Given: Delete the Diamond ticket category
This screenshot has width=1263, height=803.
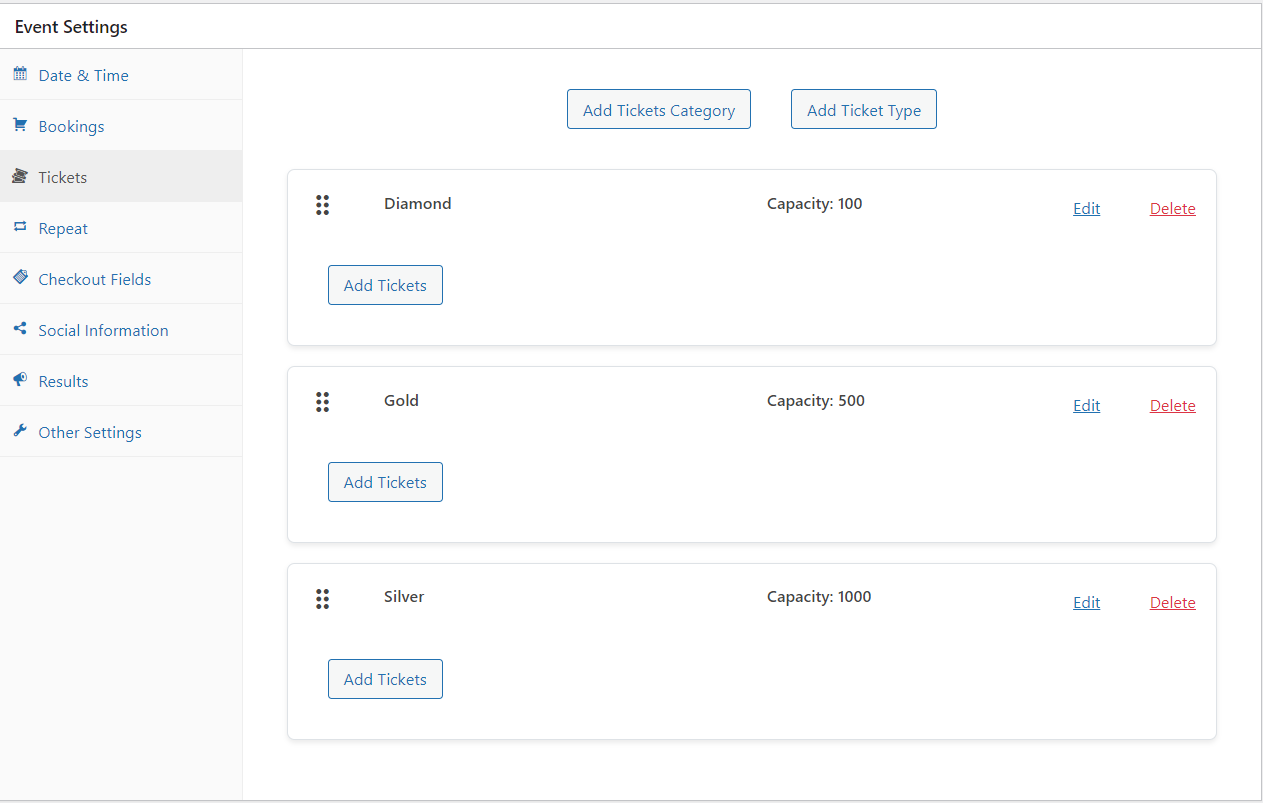Looking at the screenshot, I should pos(1172,208).
